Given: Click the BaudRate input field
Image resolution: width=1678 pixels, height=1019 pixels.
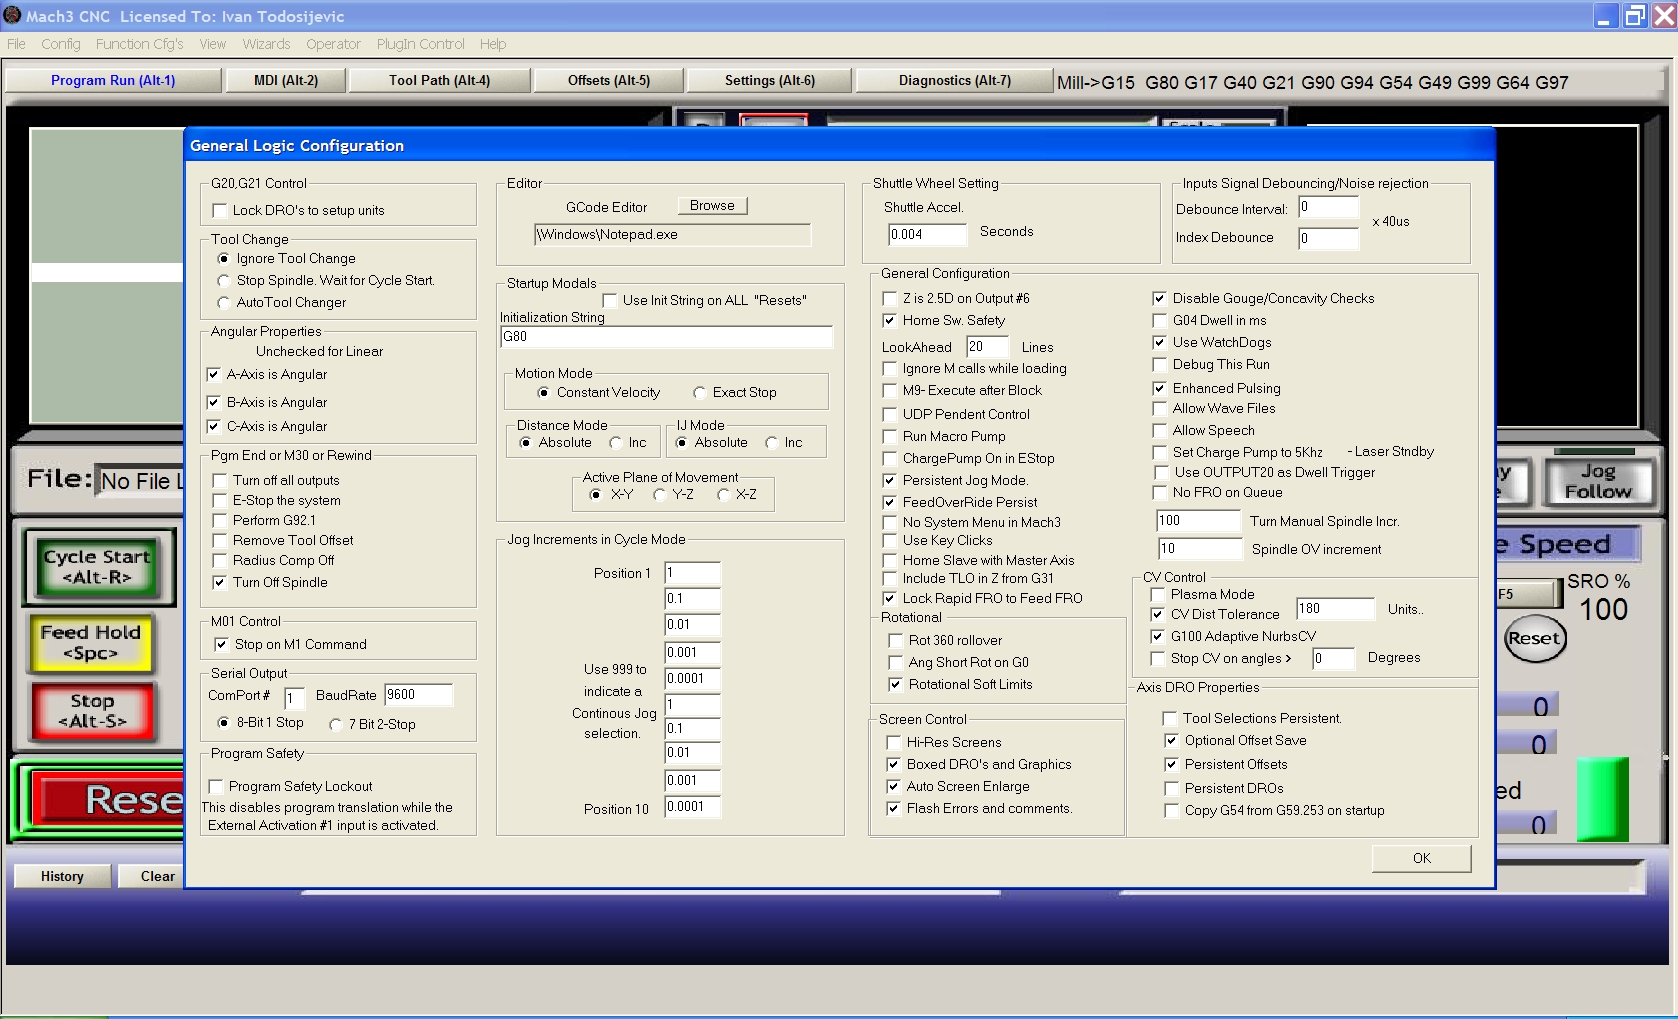Looking at the screenshot, I should click(x=418, y=695).
